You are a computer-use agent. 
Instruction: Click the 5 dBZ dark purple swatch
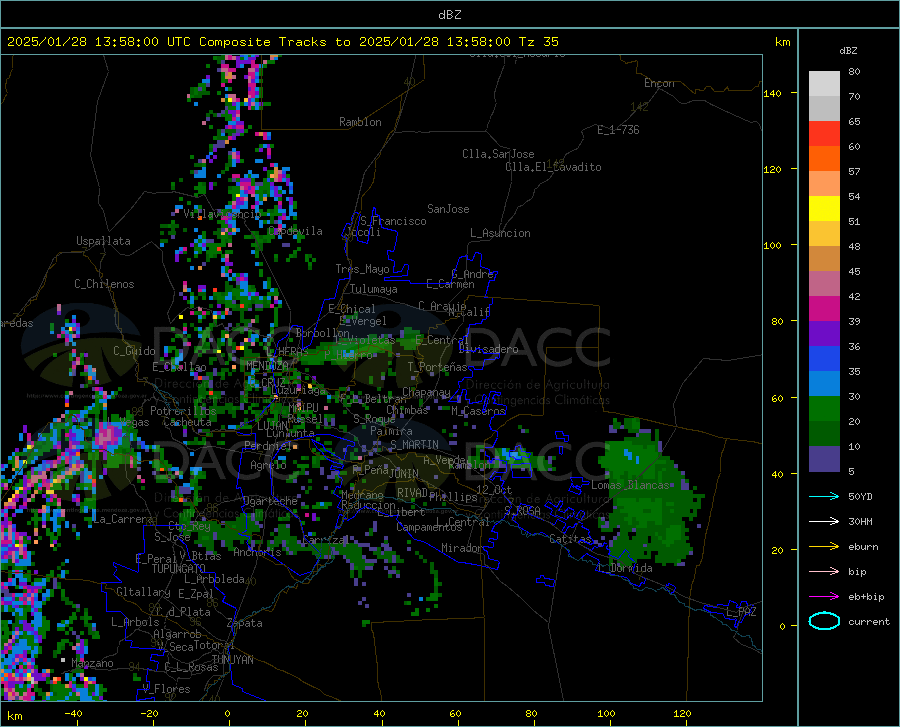(824, 459)
